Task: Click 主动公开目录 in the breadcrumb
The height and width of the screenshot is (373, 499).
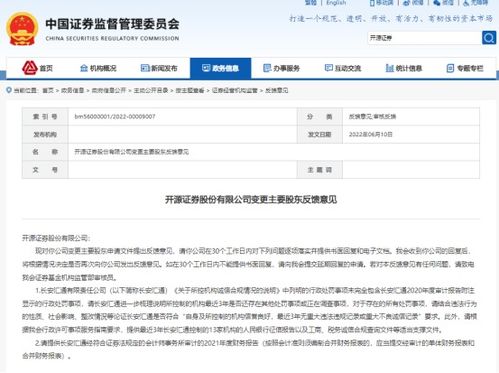Action: (x=151, y=90)
